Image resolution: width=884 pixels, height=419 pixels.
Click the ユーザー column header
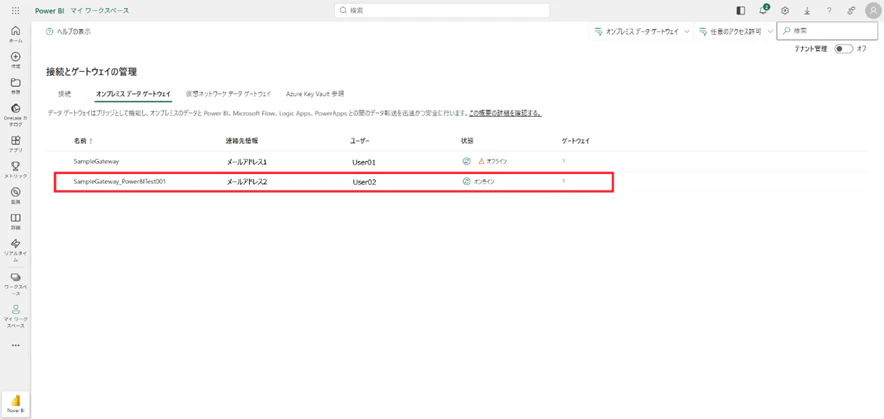tap(359, 140)
